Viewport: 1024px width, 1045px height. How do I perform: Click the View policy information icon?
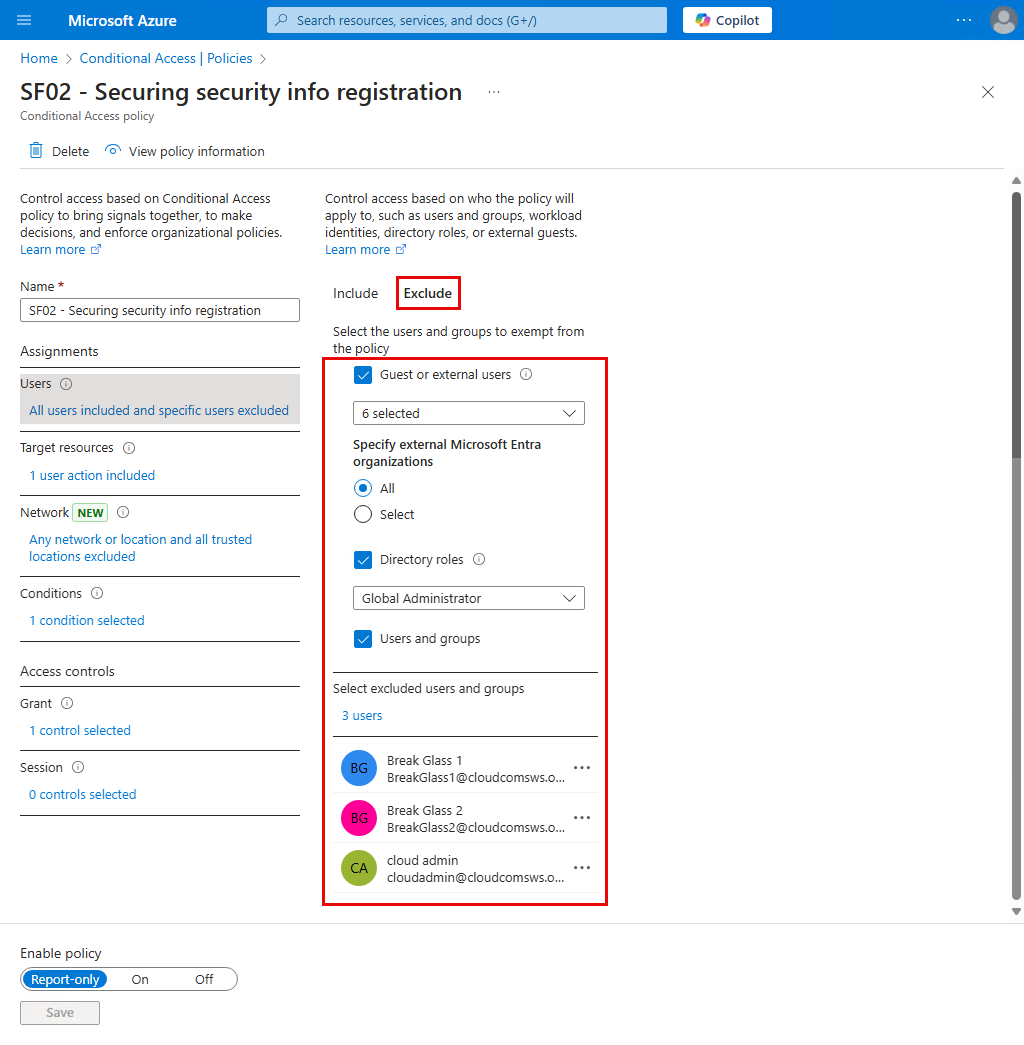pyautogui.click(x=113, y=151)
